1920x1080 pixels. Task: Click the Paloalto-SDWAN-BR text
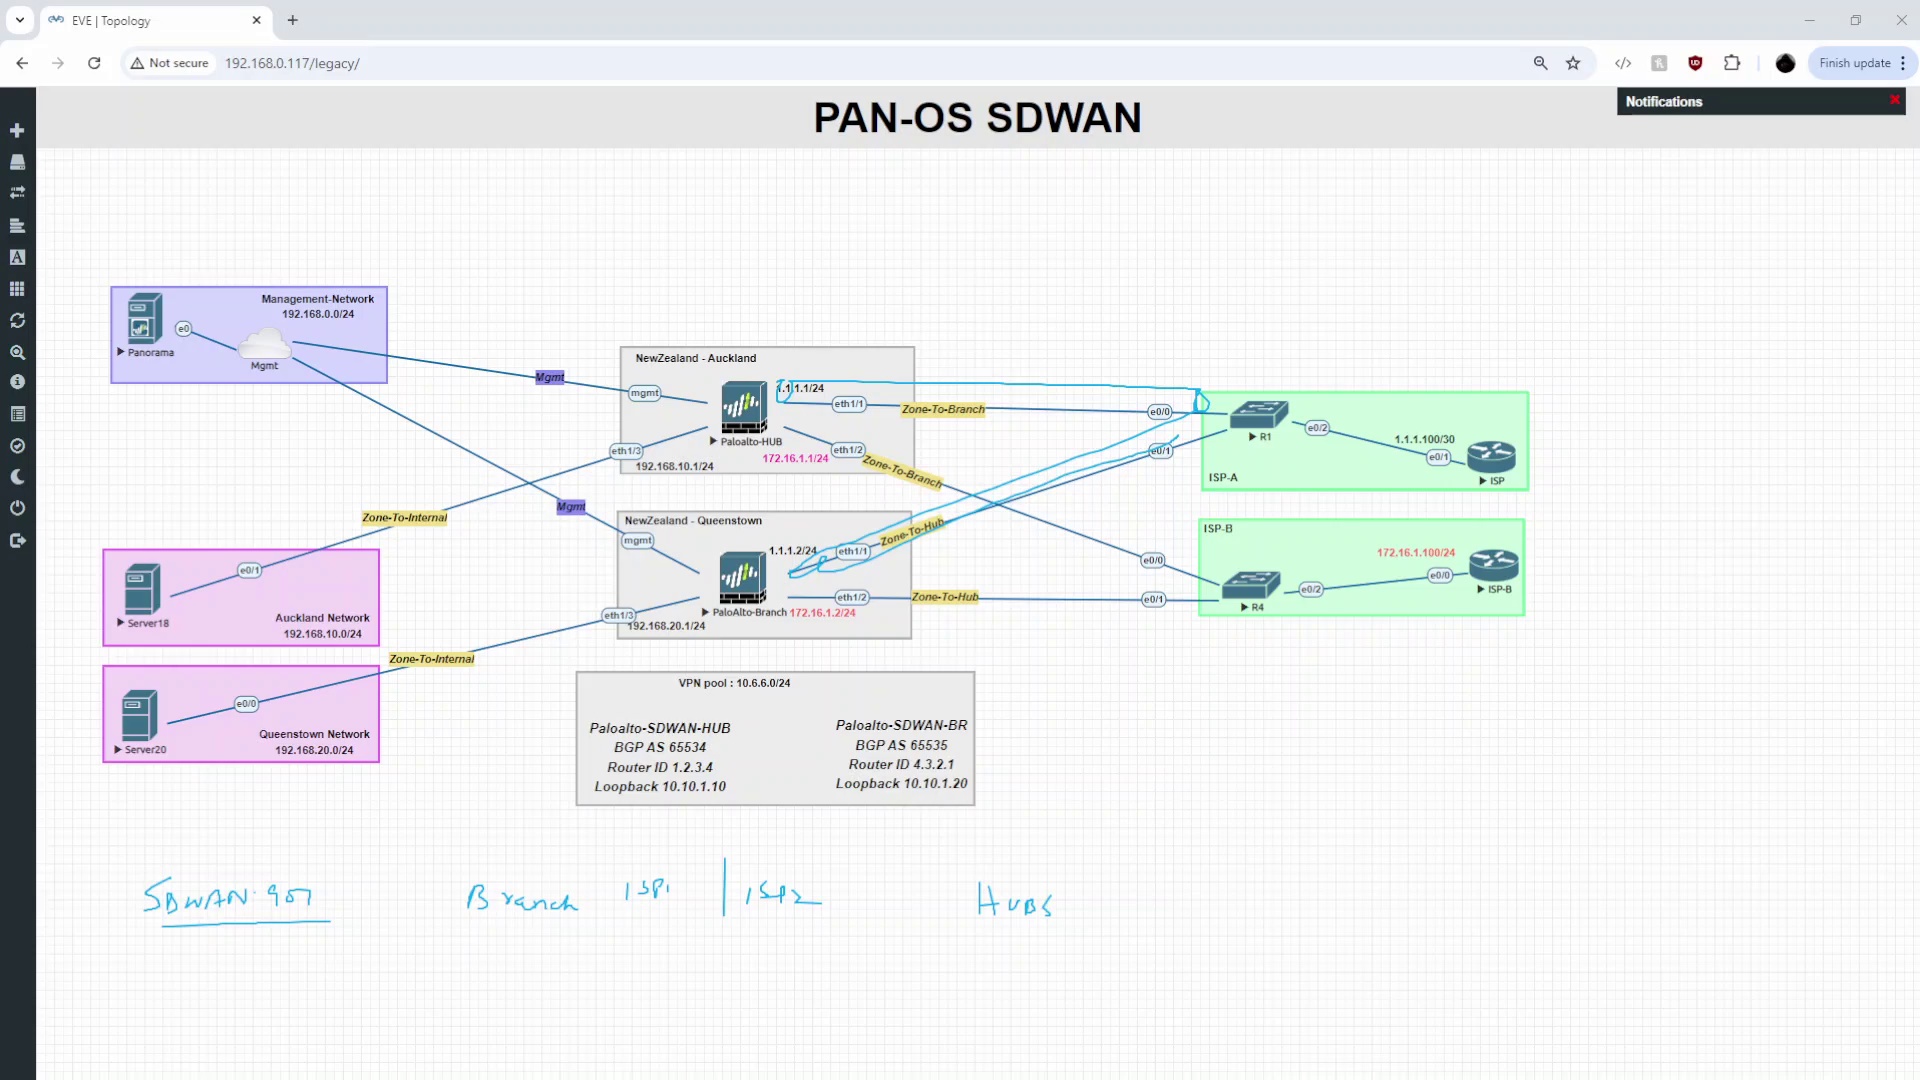point(901,725)
